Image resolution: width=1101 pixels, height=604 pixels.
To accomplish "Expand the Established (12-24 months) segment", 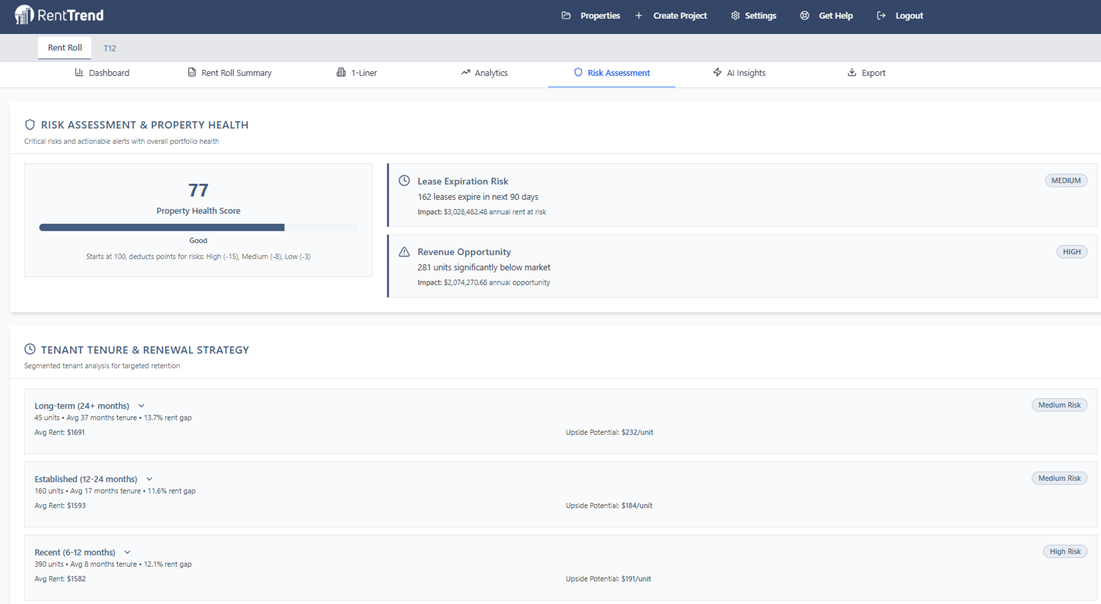I will (x=149, y=478).
